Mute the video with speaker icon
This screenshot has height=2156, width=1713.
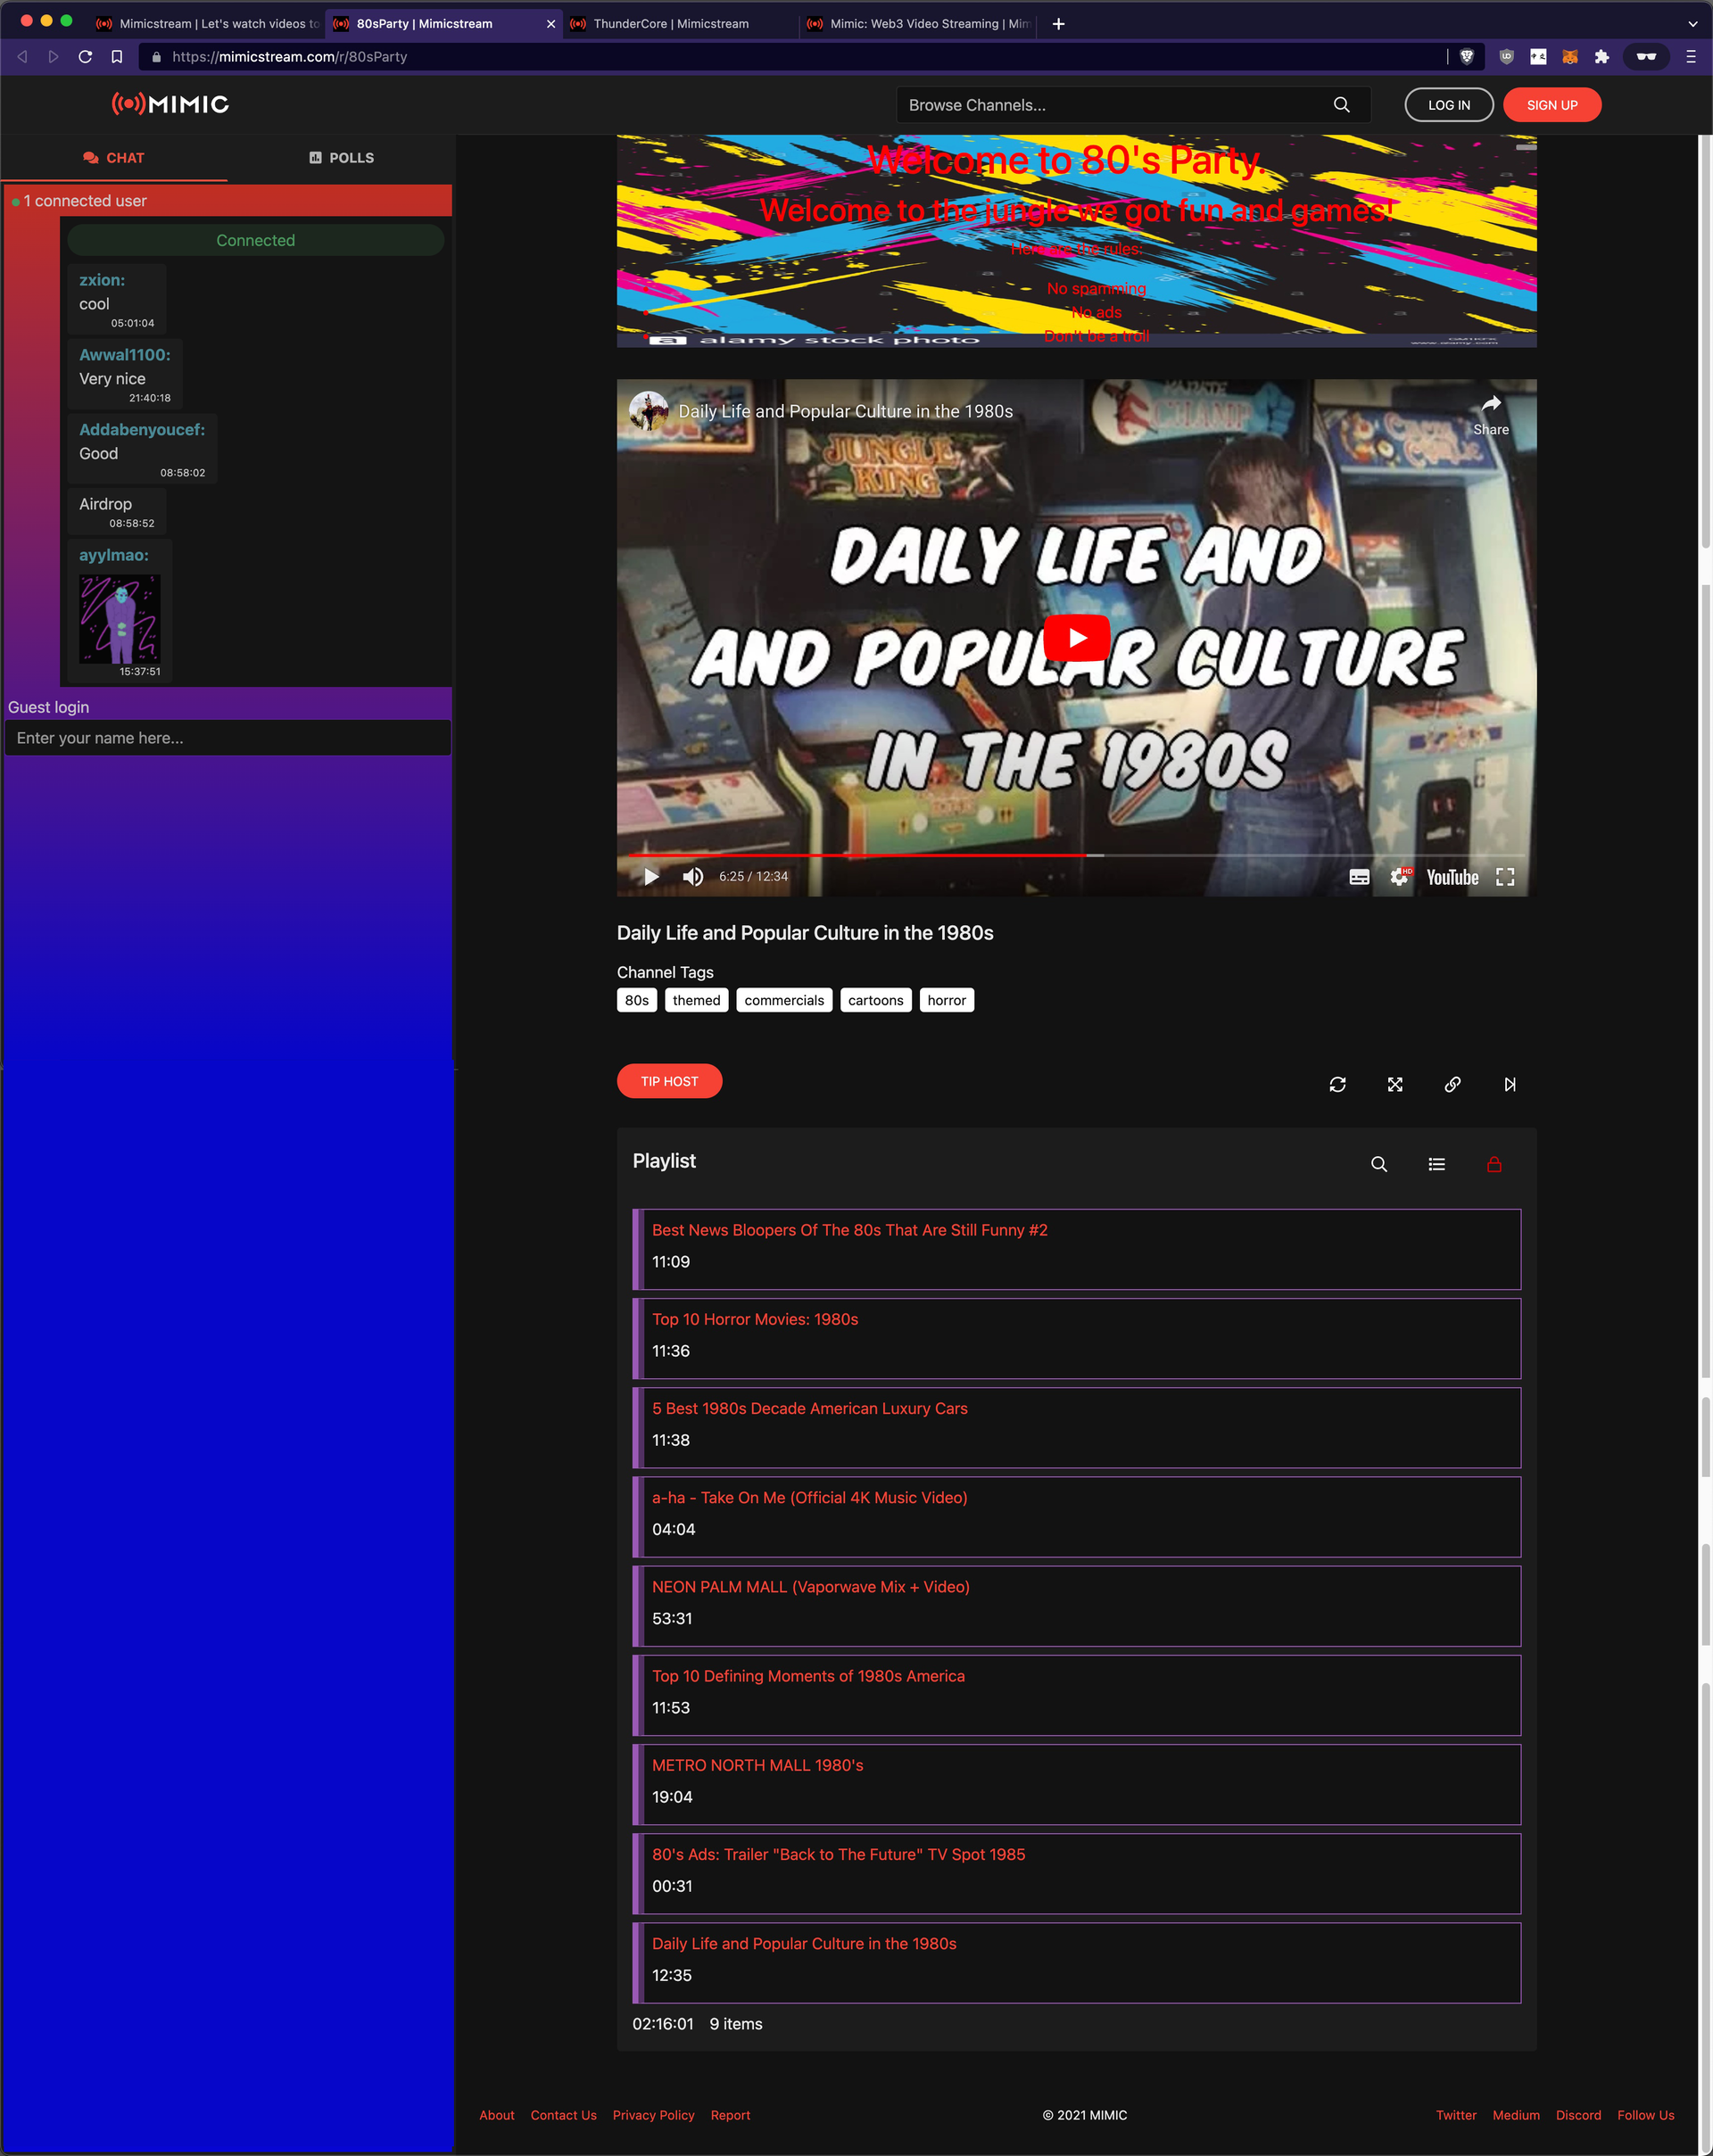(692, 877)
